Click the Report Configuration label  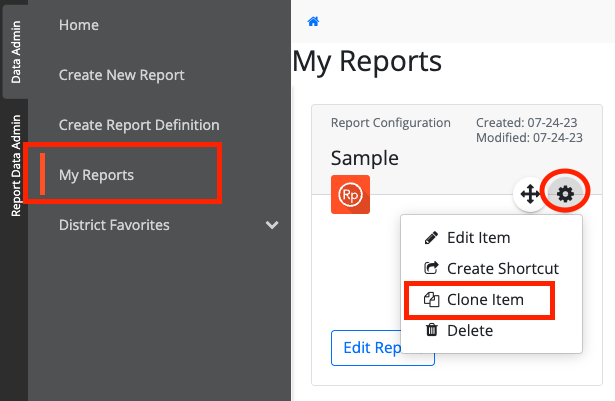(x=390, y=123)
